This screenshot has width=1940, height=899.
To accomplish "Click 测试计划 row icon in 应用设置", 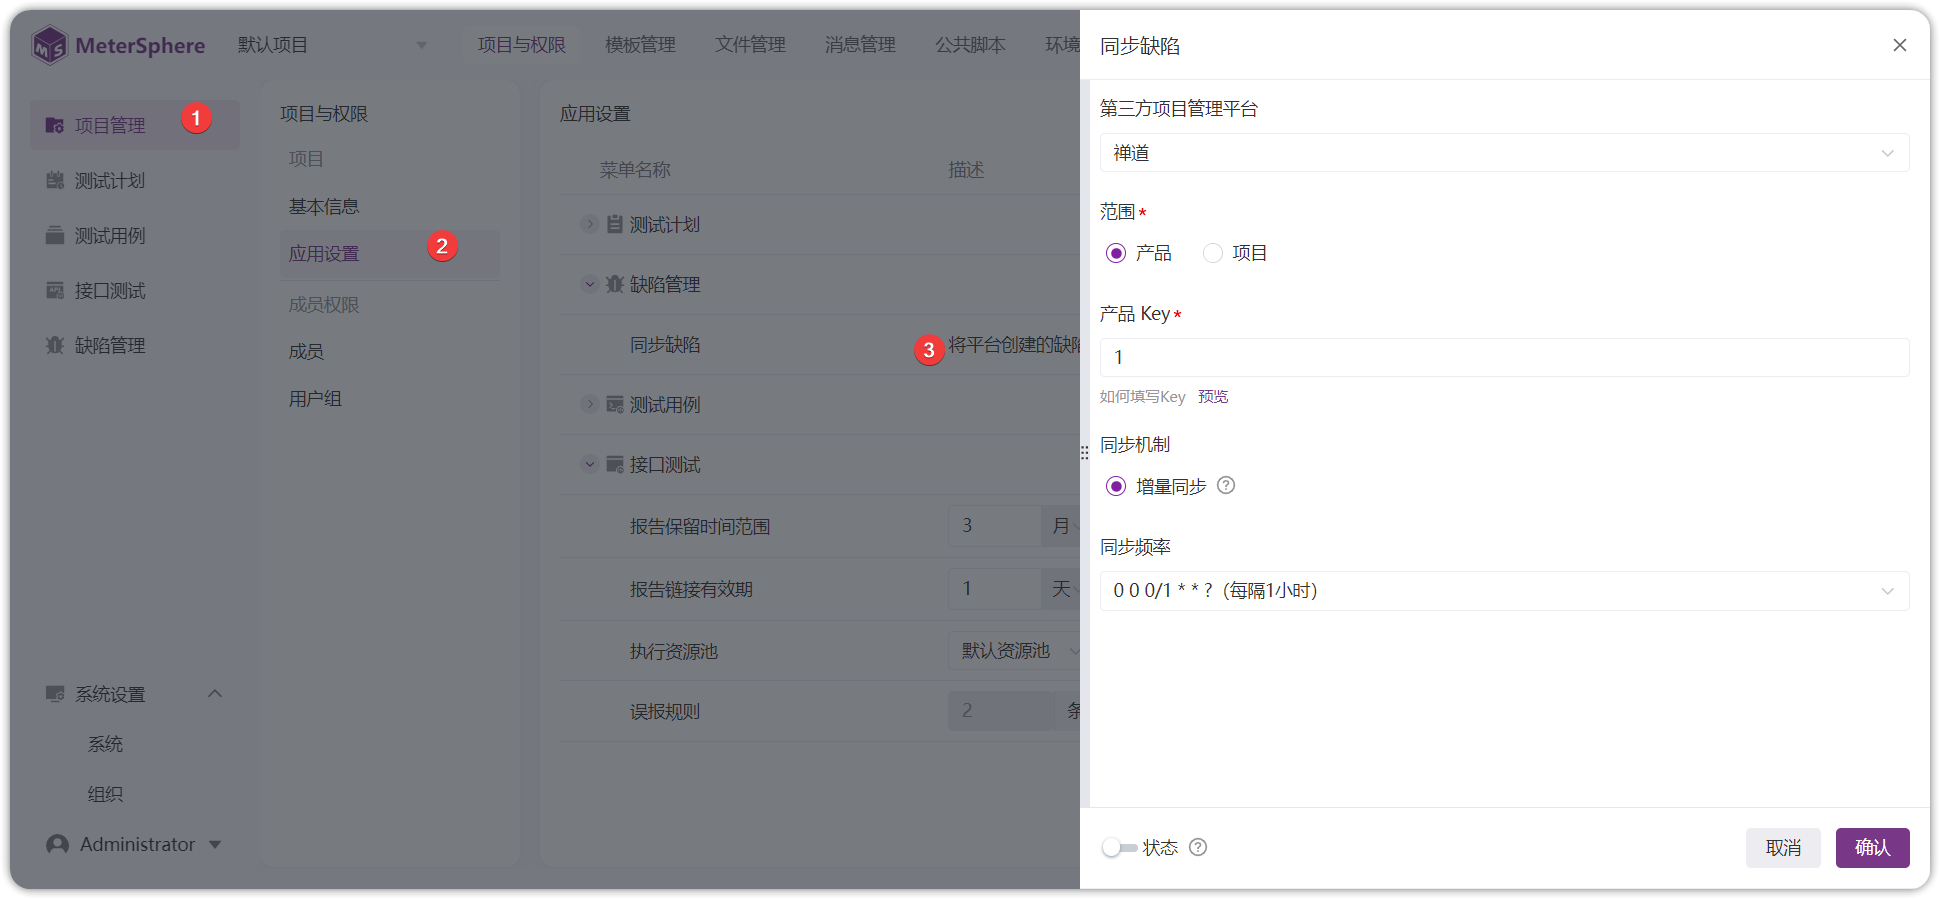I will (x=615, y=224).
